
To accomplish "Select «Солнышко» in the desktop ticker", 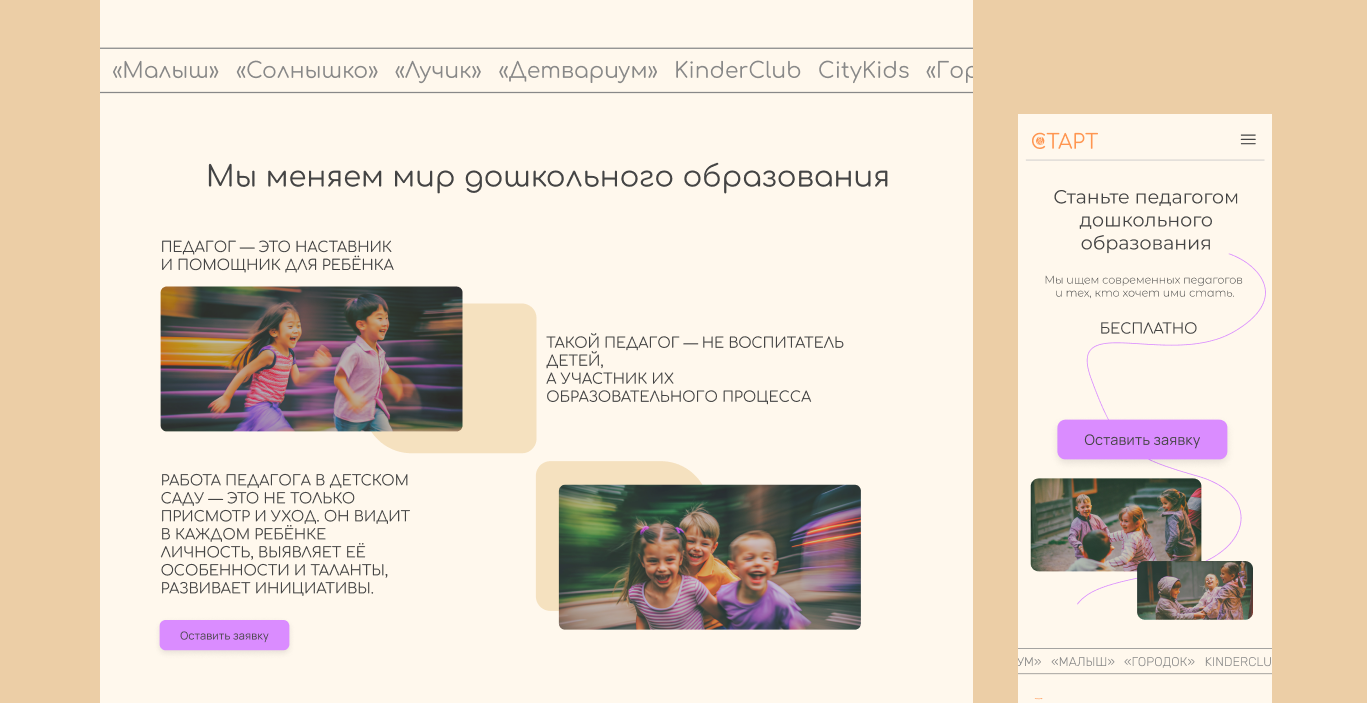I will pyautogui.click(x=306, y=71).
